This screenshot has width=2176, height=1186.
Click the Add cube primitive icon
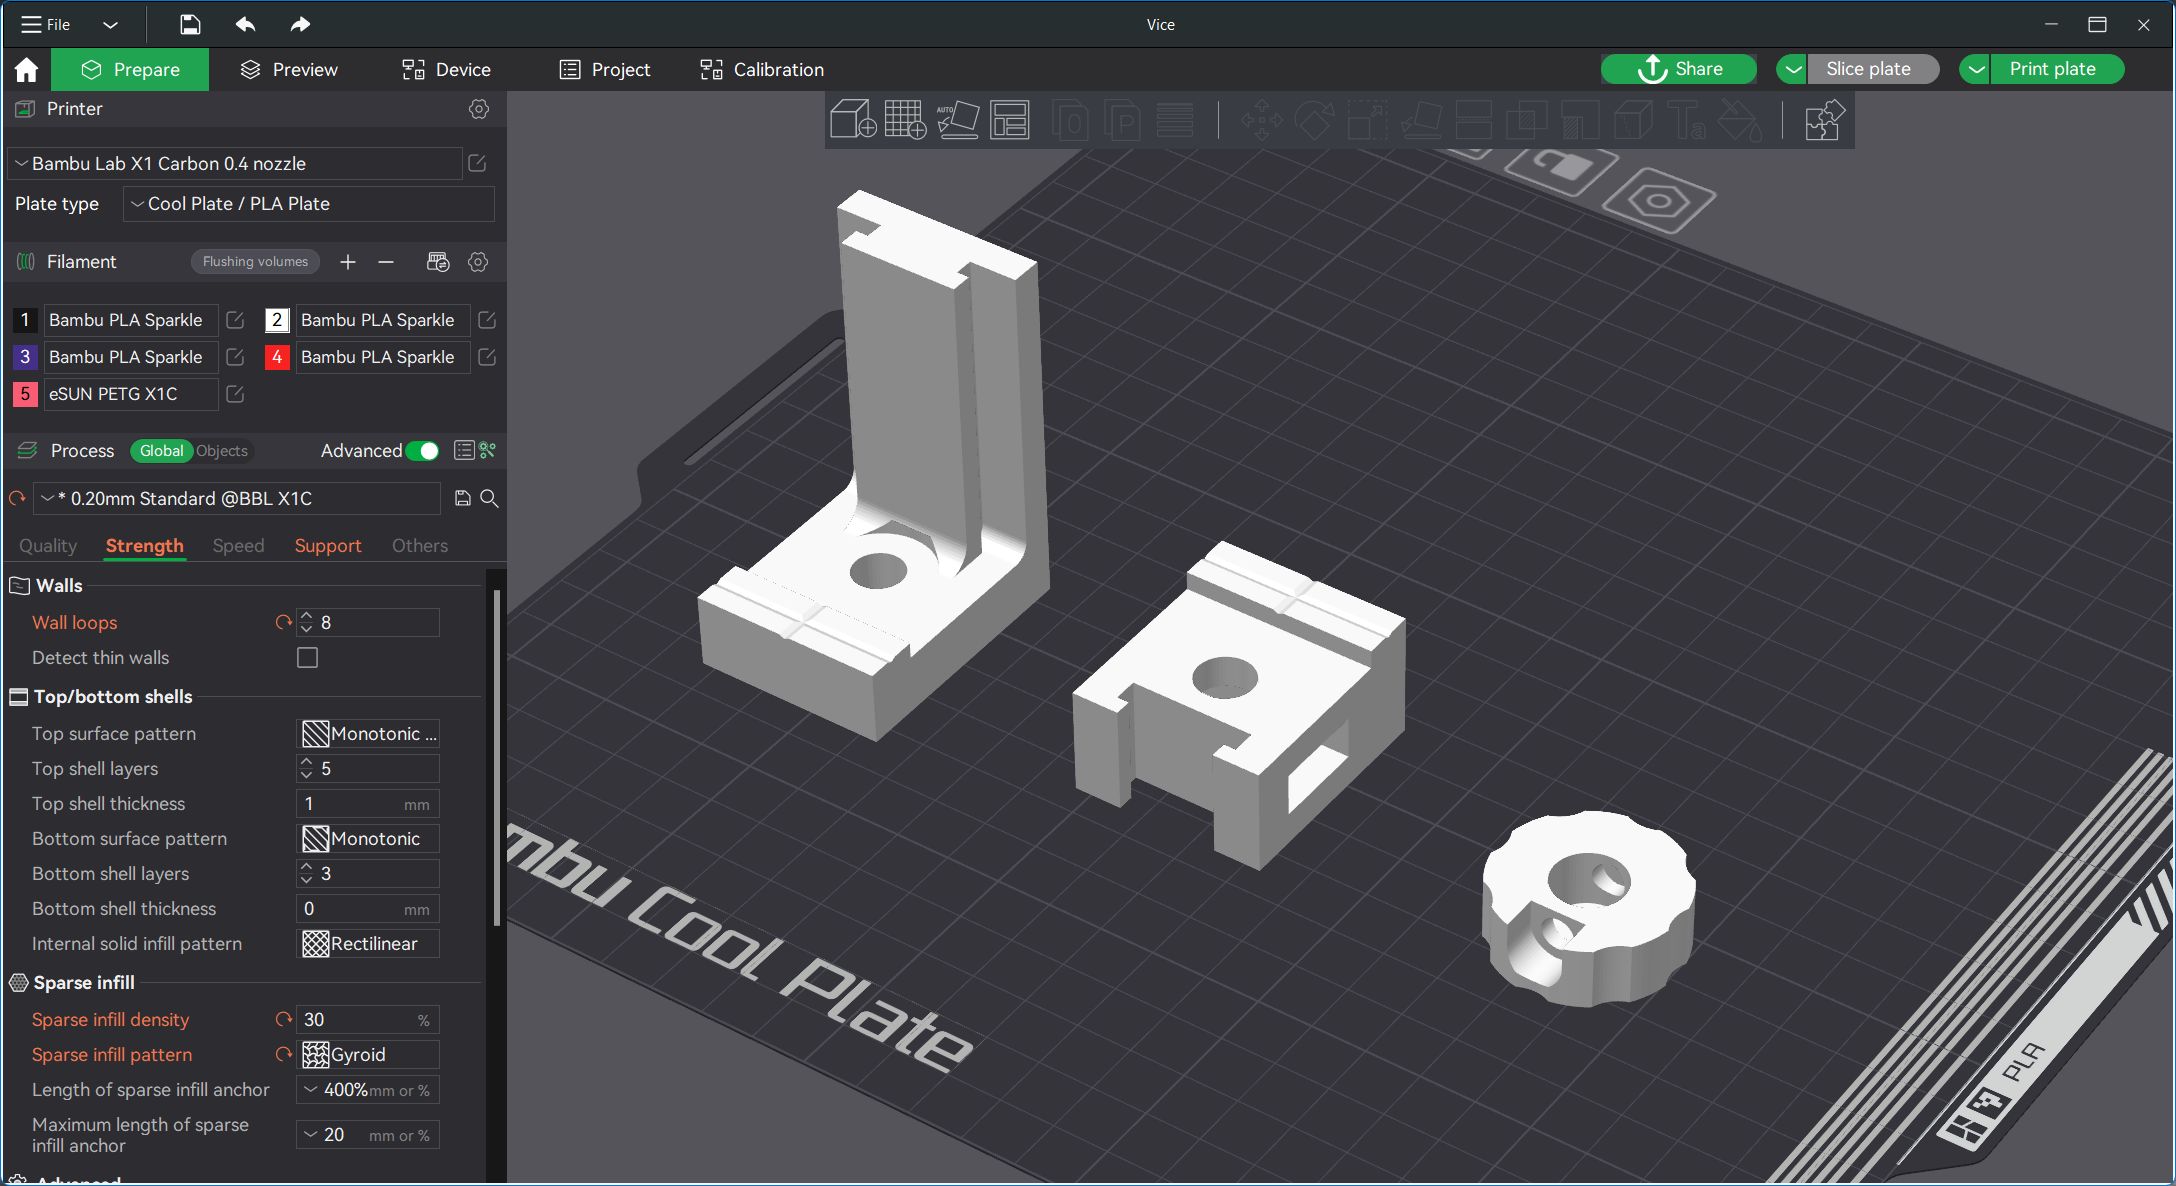point(853,120)
